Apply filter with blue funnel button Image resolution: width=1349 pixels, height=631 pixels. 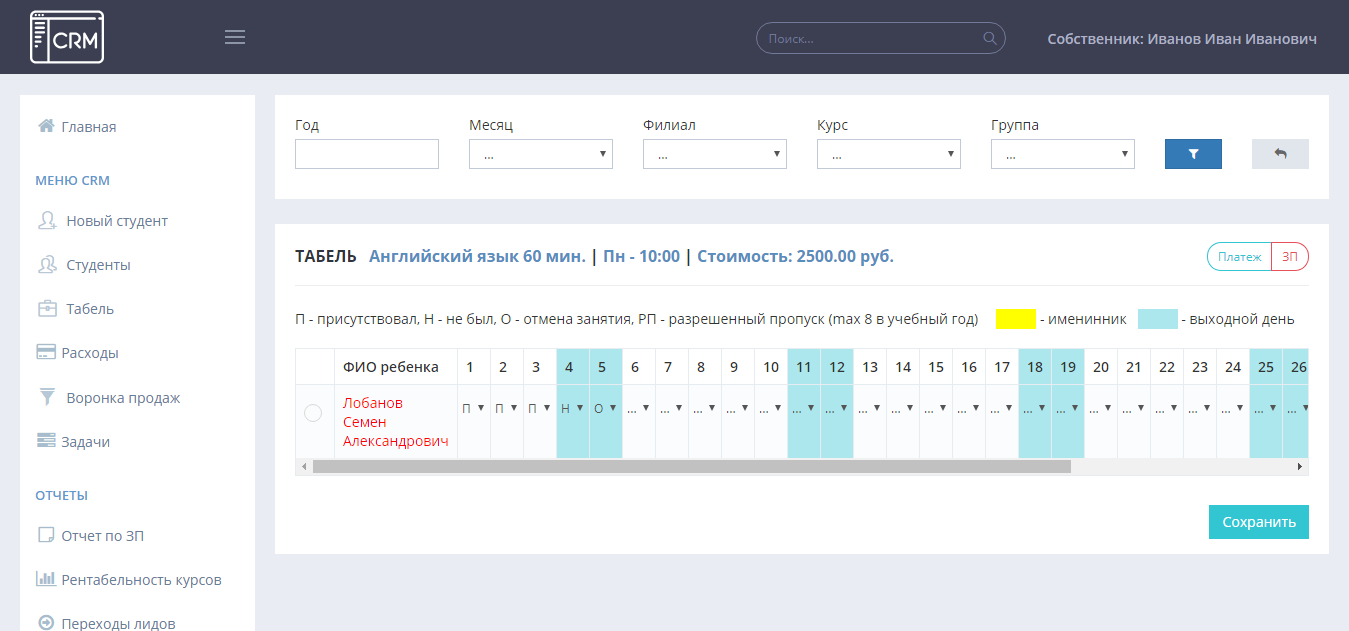pos(1193,154)
